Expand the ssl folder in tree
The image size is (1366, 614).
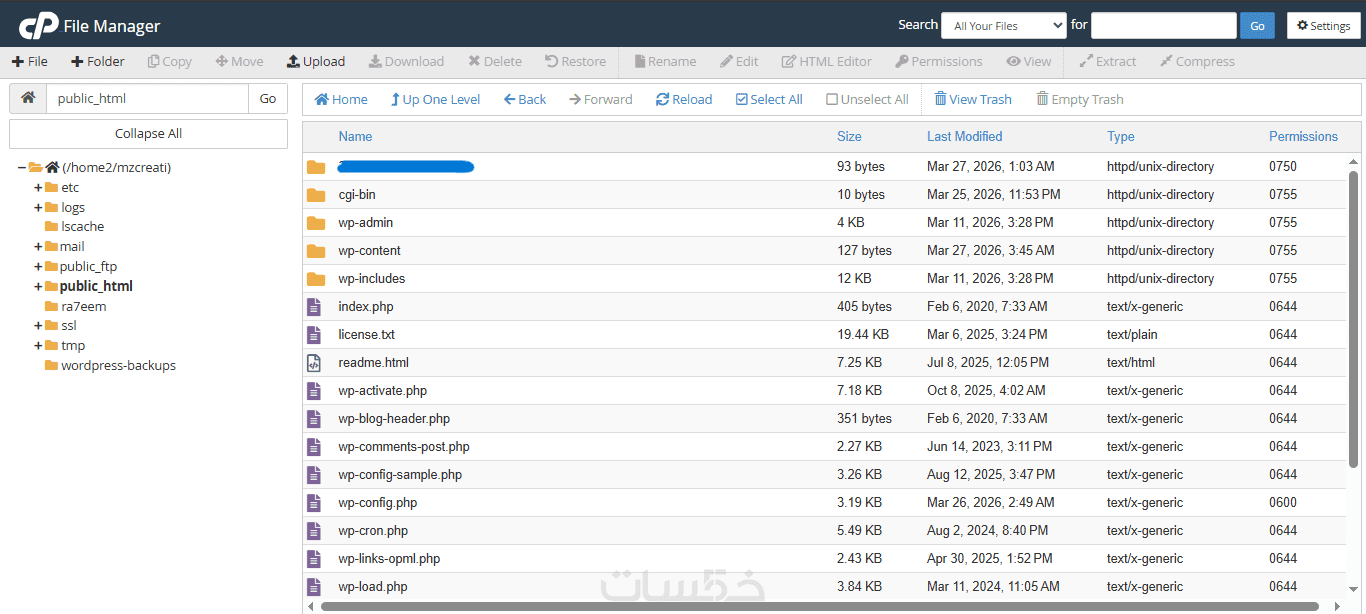click(x=38, y=326)
